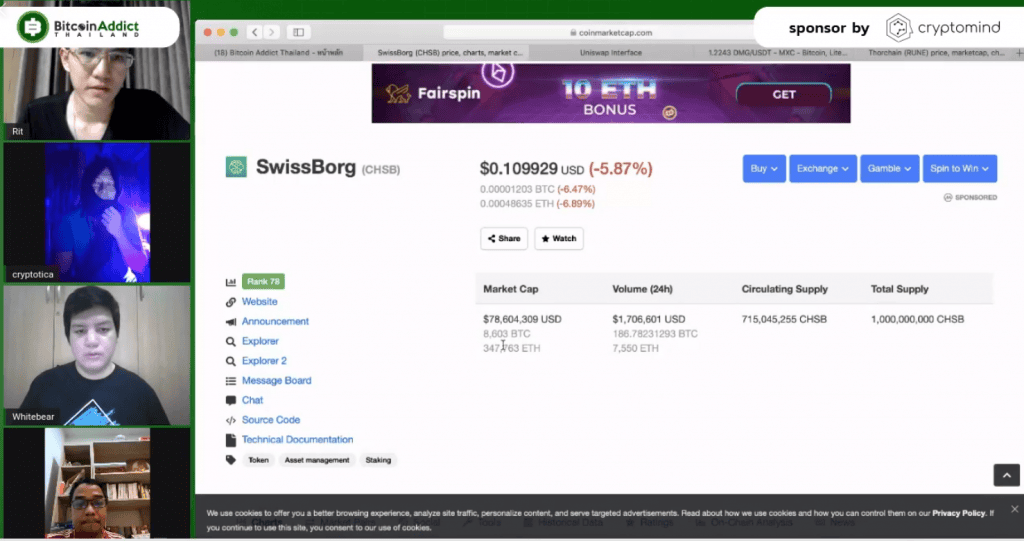The width and height of the screenshot is (1024, 541).
Task: Open the Explorer 2 link
Action: [264, 361]
